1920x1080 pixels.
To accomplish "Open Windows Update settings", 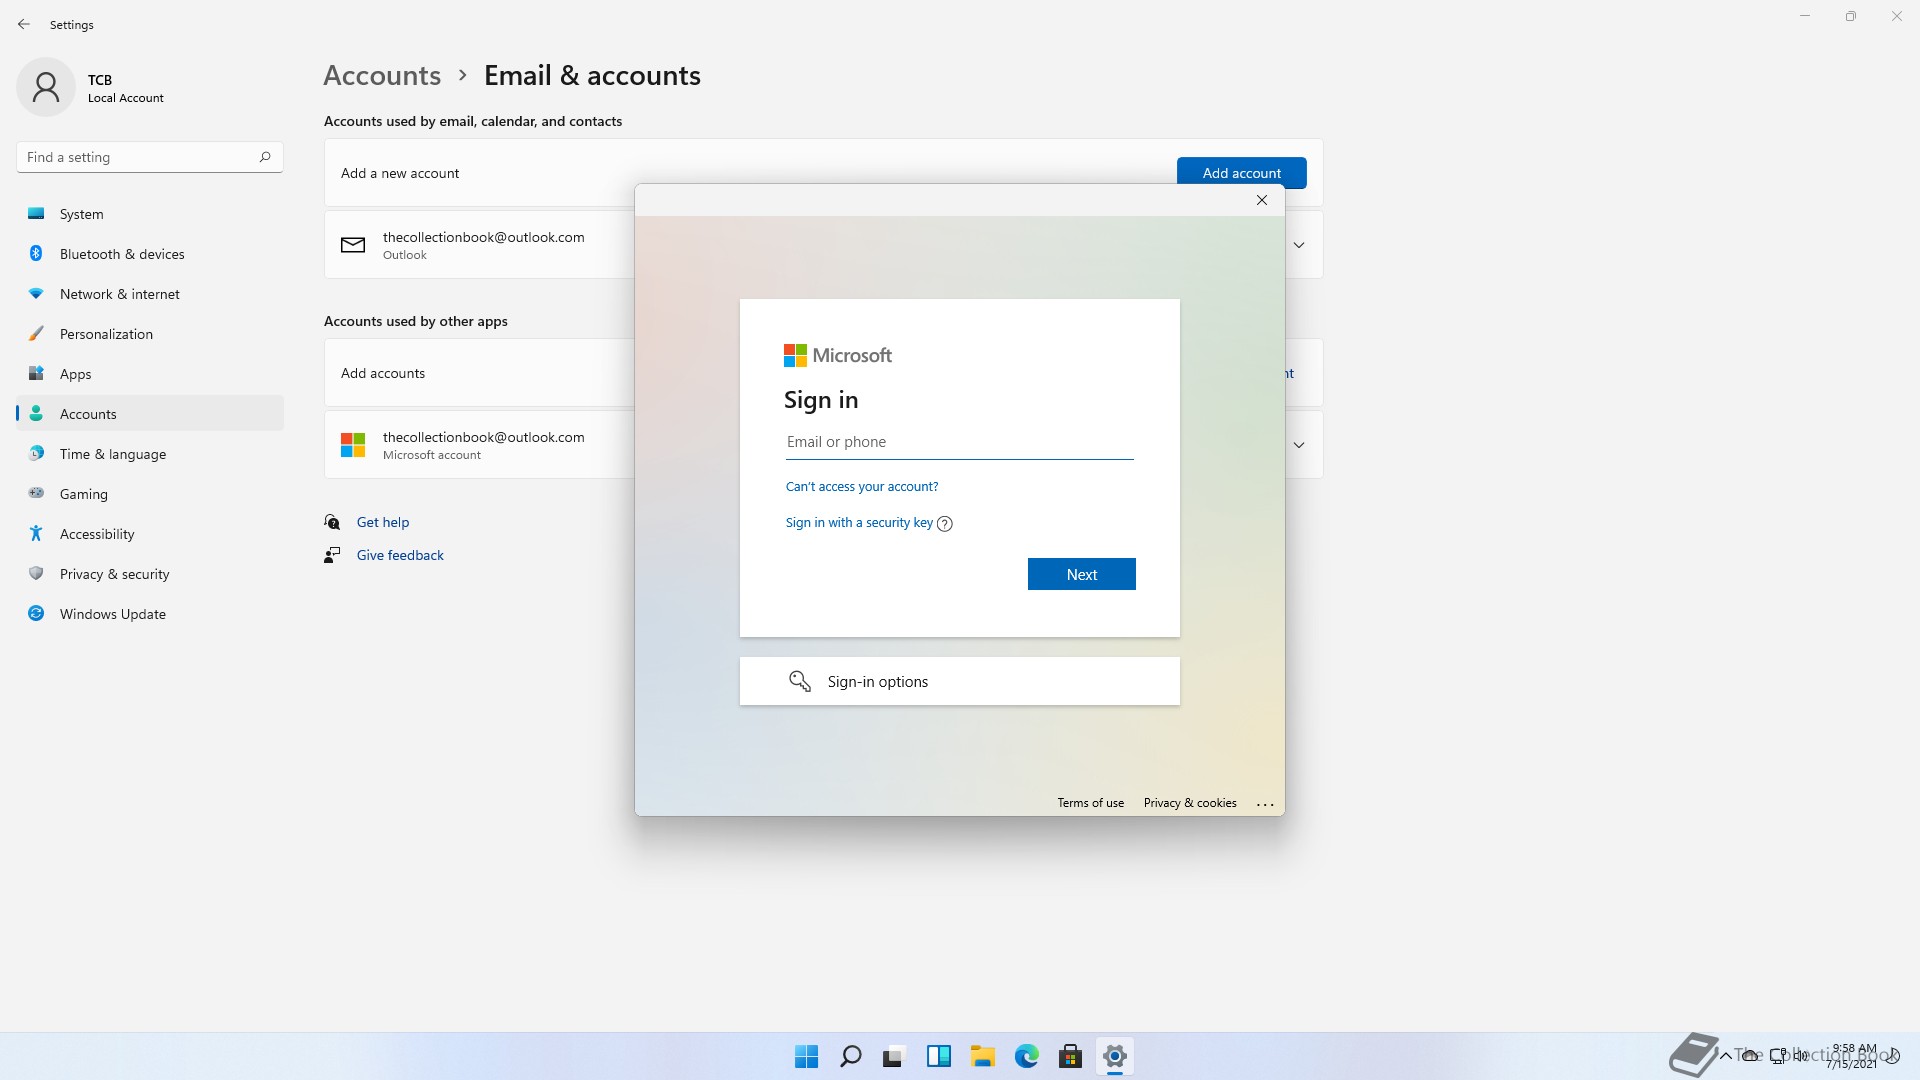I will coord(150,614).
